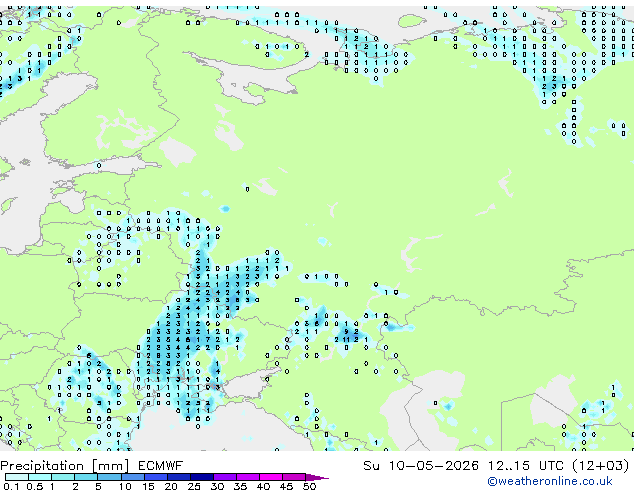Click the legend scale label "15"
The width and height of the screenshot is (634, 490).
pyautogui.click(x=148, y=486)
